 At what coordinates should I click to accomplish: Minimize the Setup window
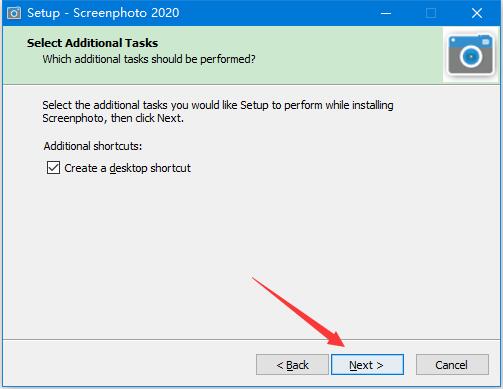click(x=386, y=13)
